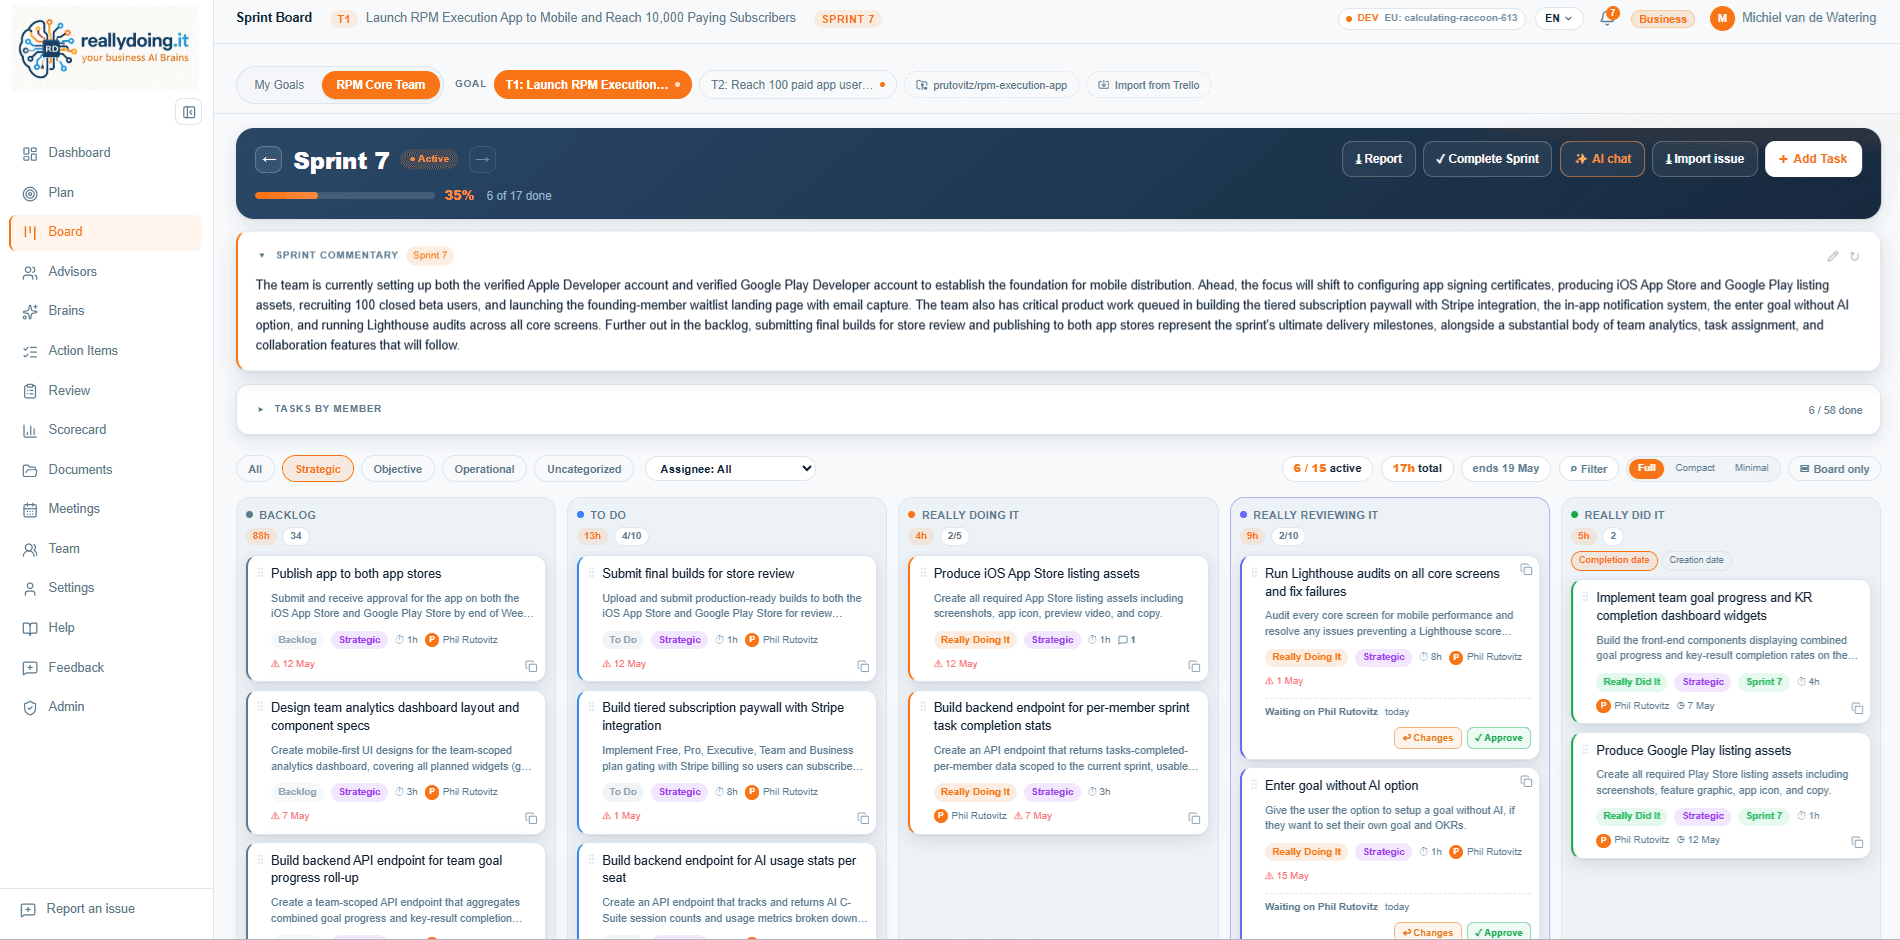Viewport: 1900px width, 940px height.
Task: Open Advisors in sidebar
Action: point(105,272)
